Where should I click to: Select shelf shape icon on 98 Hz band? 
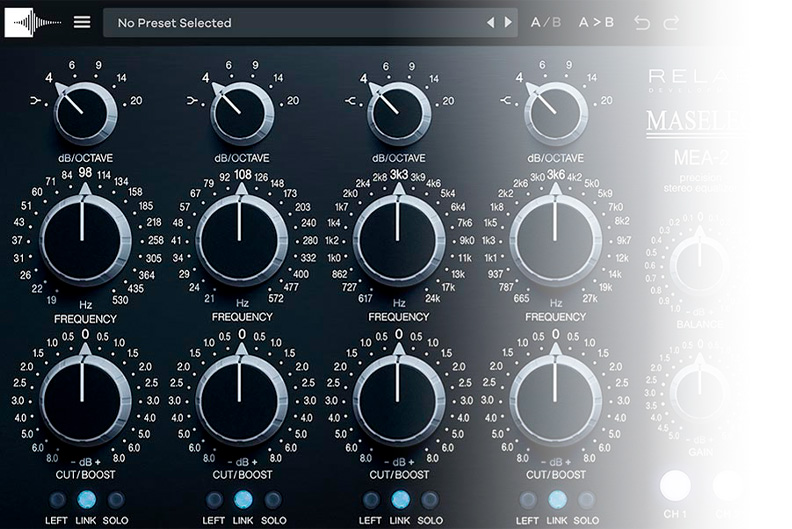click(35, 102)
